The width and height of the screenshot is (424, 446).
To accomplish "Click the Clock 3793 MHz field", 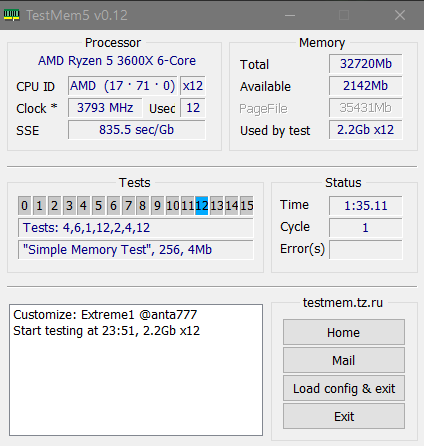I will coord(105,108).
